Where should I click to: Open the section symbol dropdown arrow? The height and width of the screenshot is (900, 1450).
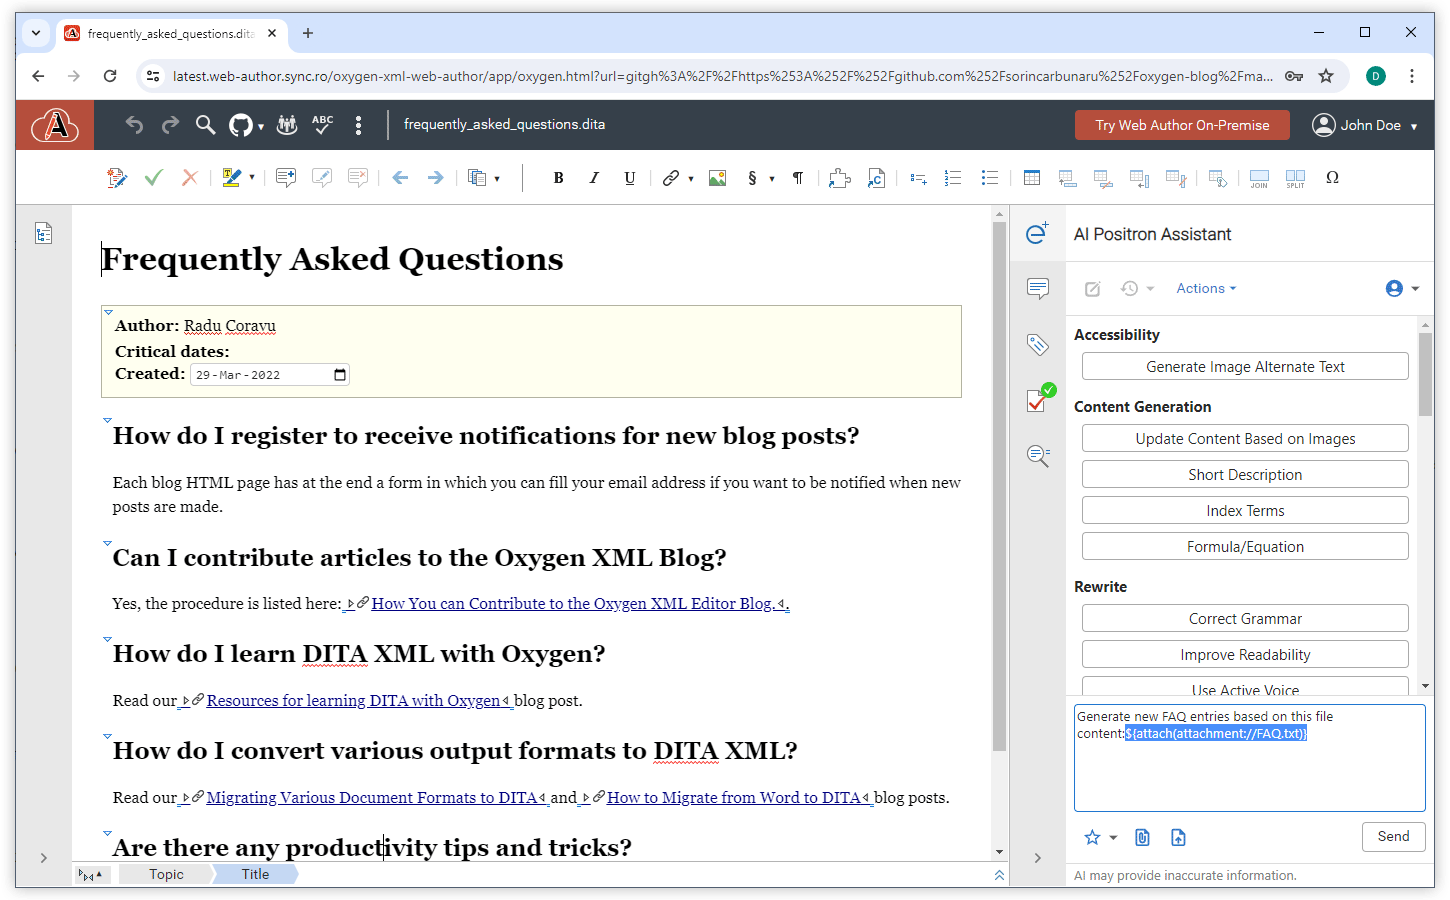point(772,179)
